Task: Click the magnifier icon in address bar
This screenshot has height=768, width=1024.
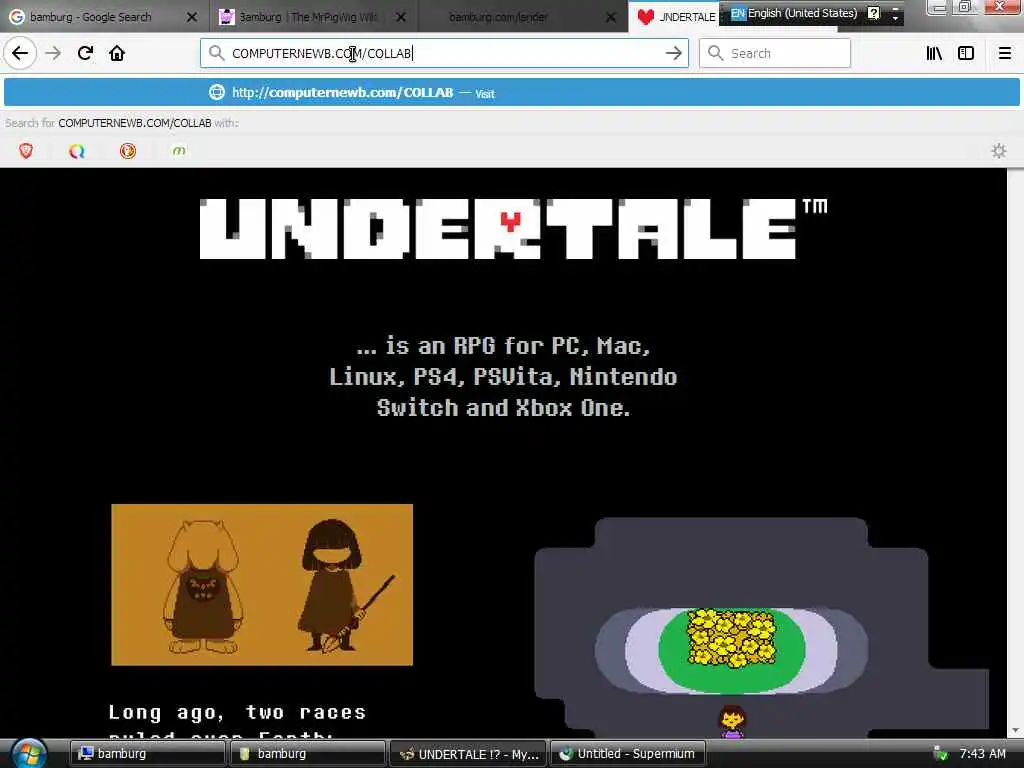Action: 216,53
